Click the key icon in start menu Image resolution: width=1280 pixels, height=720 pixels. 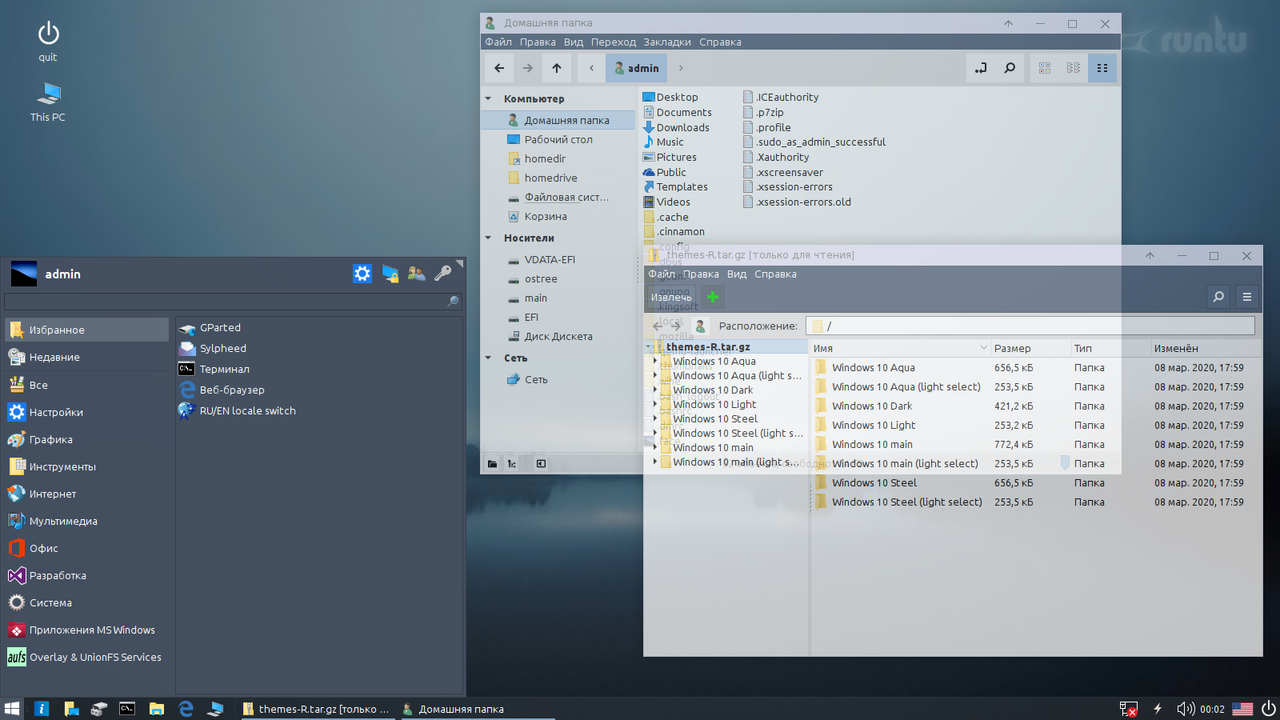(443, 273)
